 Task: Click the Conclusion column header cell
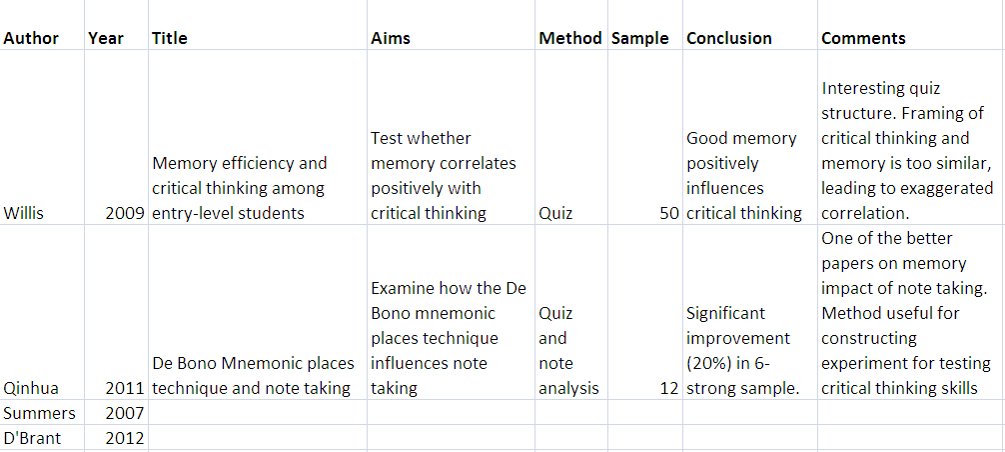tap(729, 38)
